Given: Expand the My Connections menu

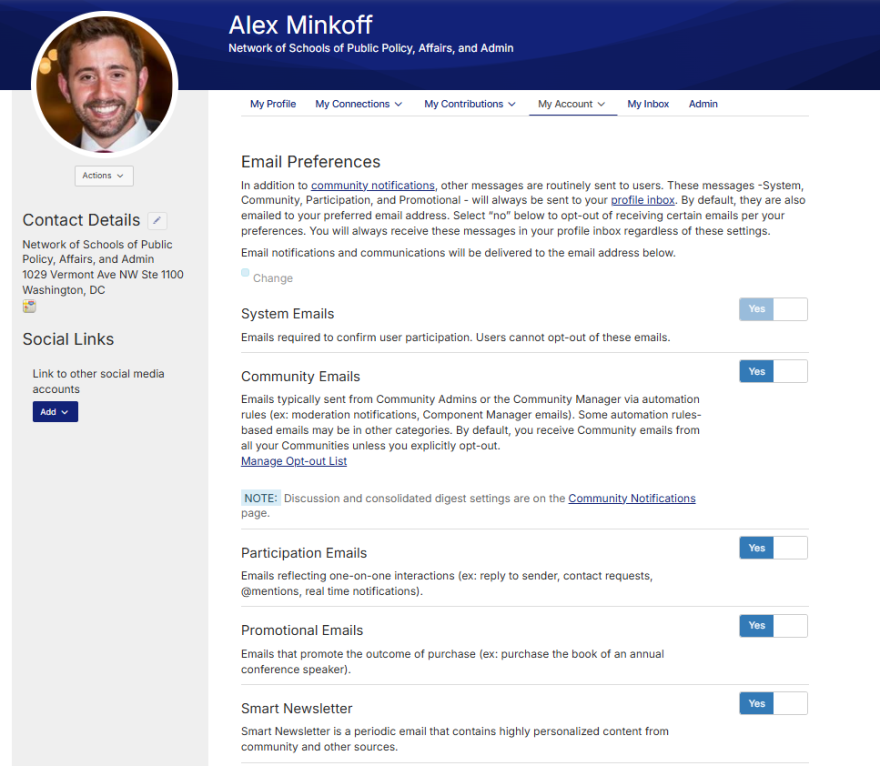Looking at the screenshot, I should tap(358, 104).
